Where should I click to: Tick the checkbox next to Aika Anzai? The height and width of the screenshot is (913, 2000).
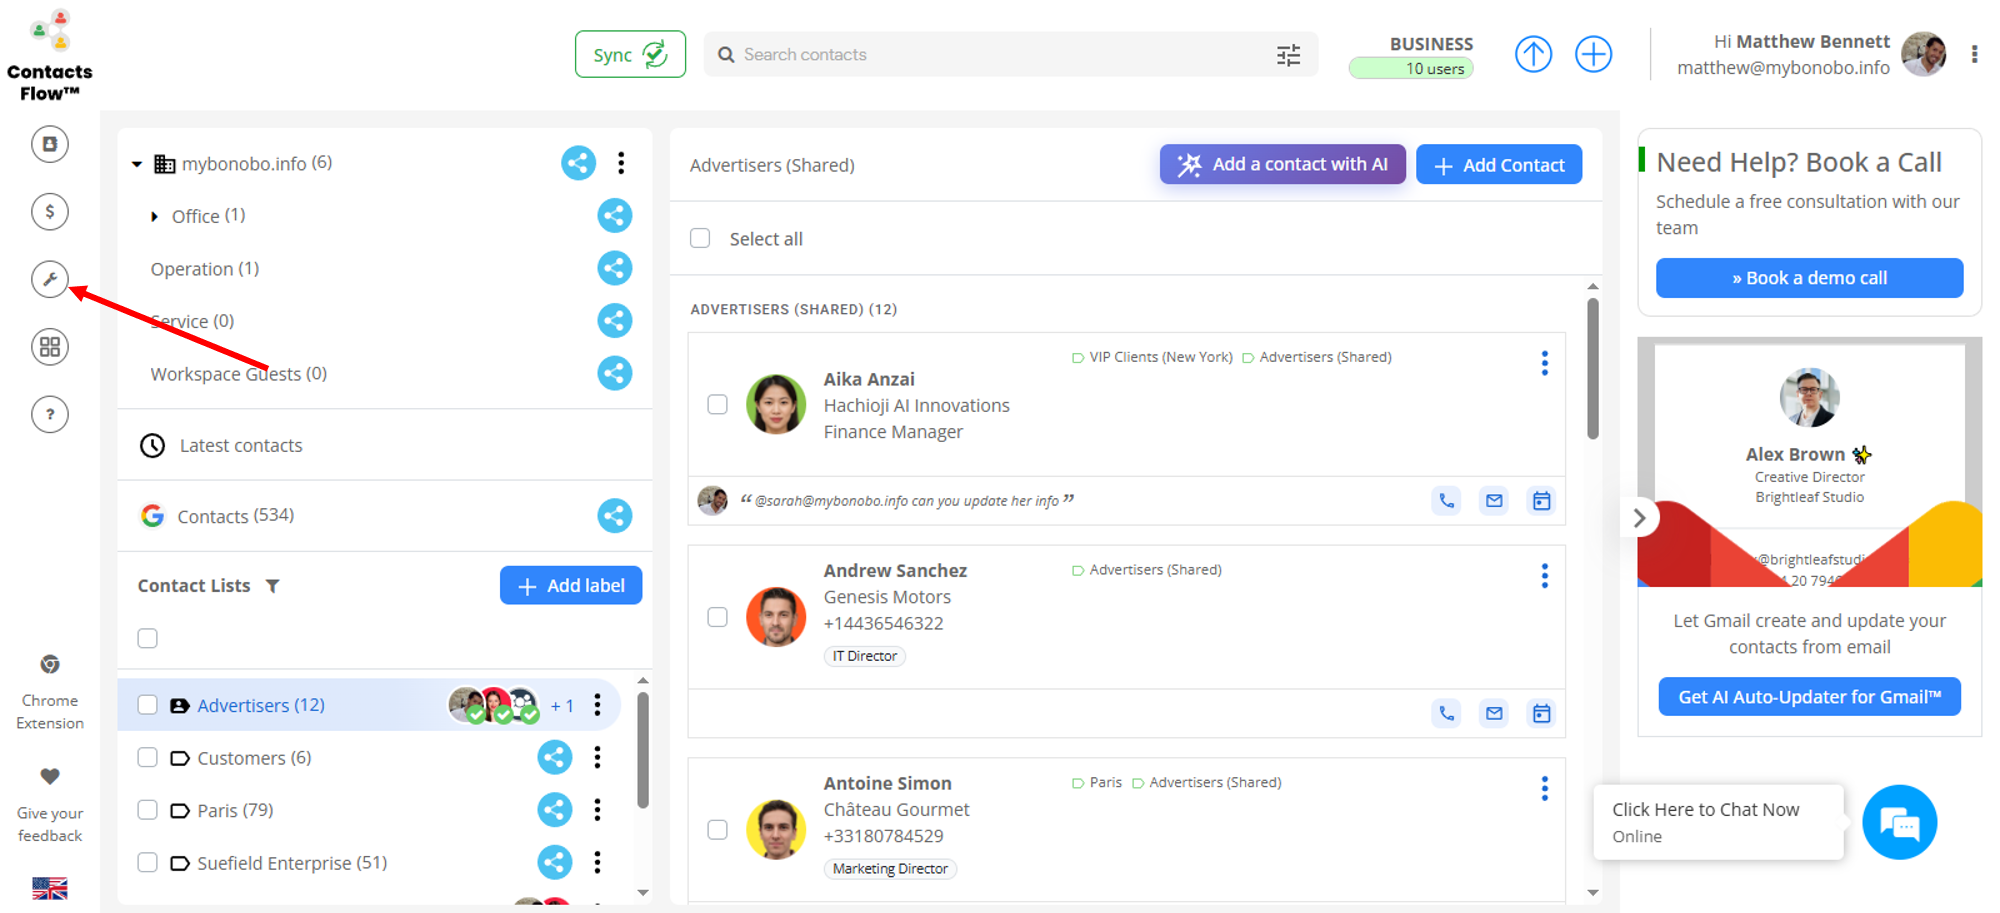[717, 404]
